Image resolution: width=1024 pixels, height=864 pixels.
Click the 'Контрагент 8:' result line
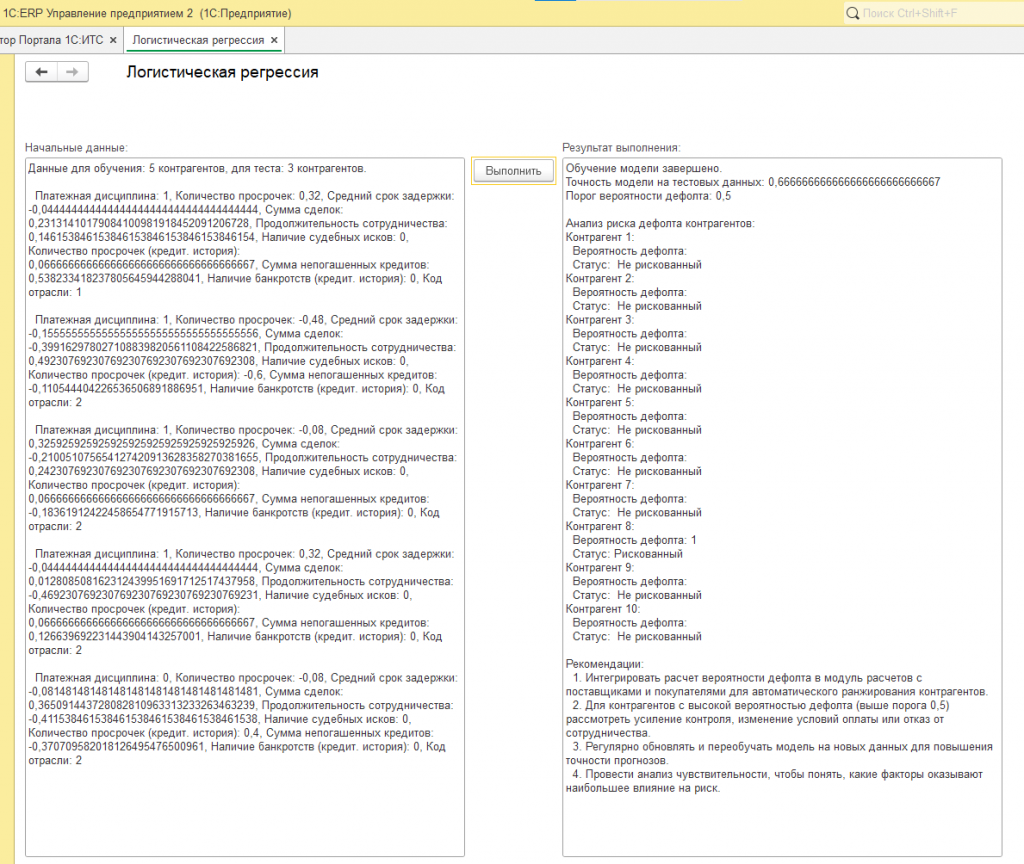coord(600,526)
